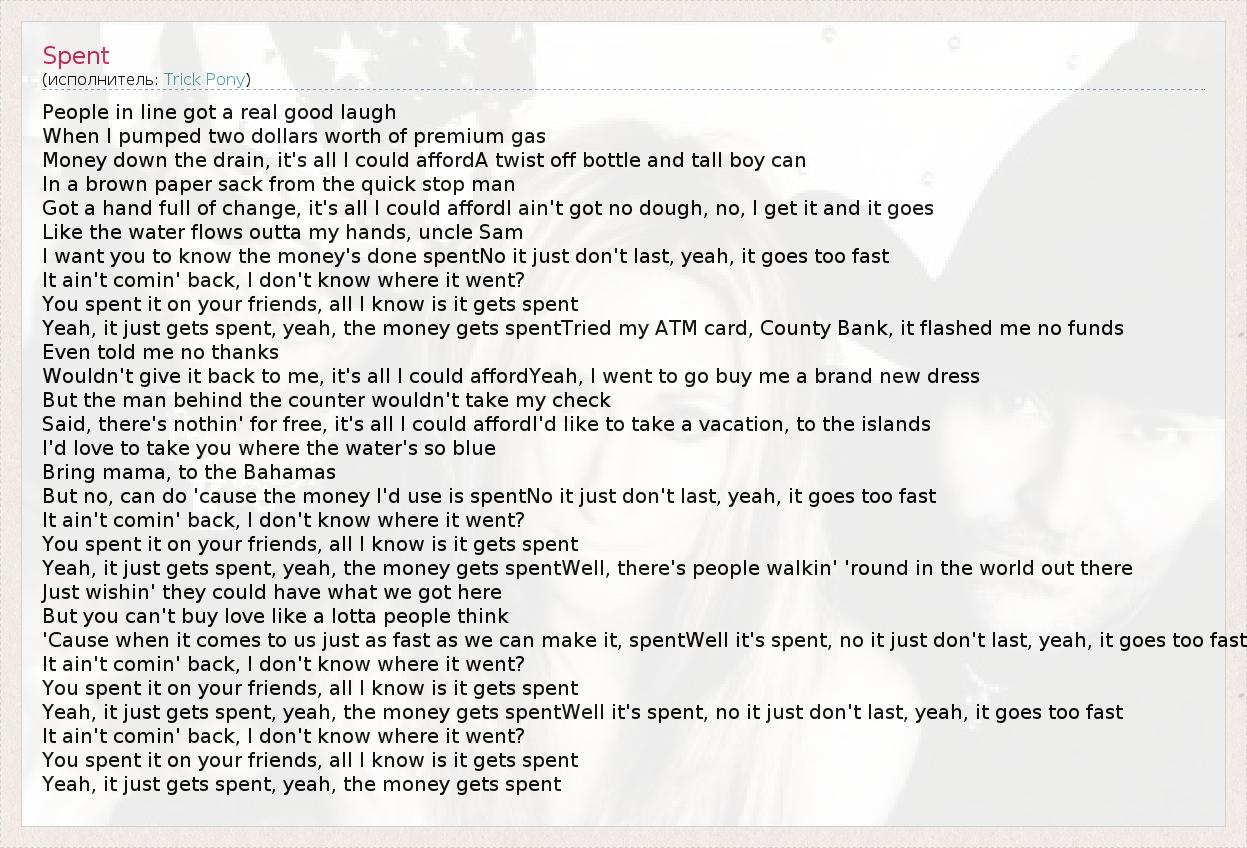Click the lyric line 'People in line got a real good laugh'
1247x848 pixels.
coord(219,112)
